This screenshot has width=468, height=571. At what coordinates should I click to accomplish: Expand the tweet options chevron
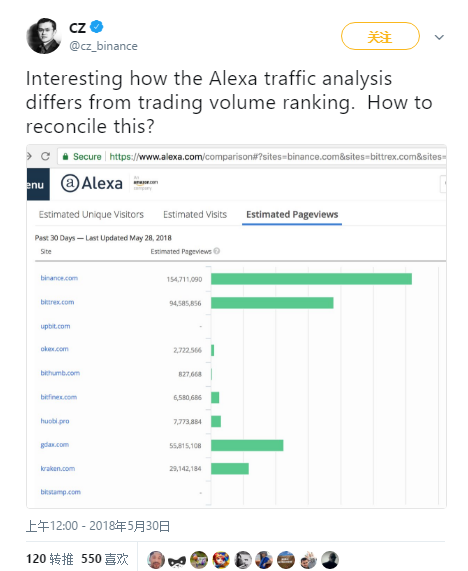[439, 37]
